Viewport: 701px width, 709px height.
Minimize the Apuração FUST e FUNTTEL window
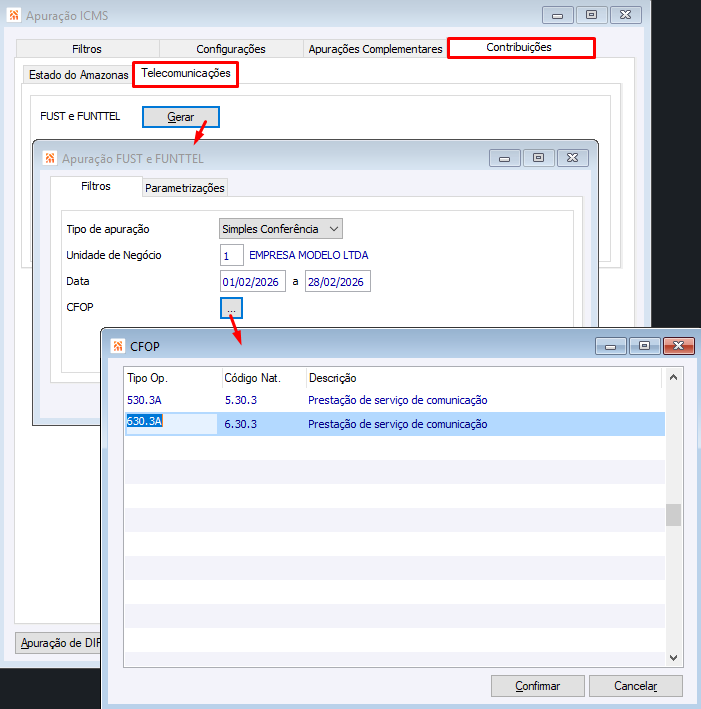[x=505, y=158]
